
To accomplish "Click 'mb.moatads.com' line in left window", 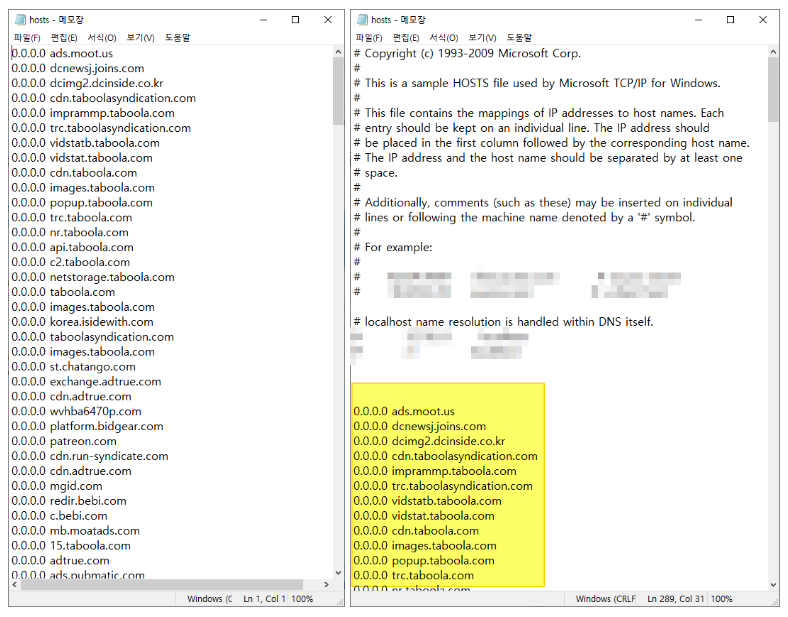I will (x=75, y=531).
